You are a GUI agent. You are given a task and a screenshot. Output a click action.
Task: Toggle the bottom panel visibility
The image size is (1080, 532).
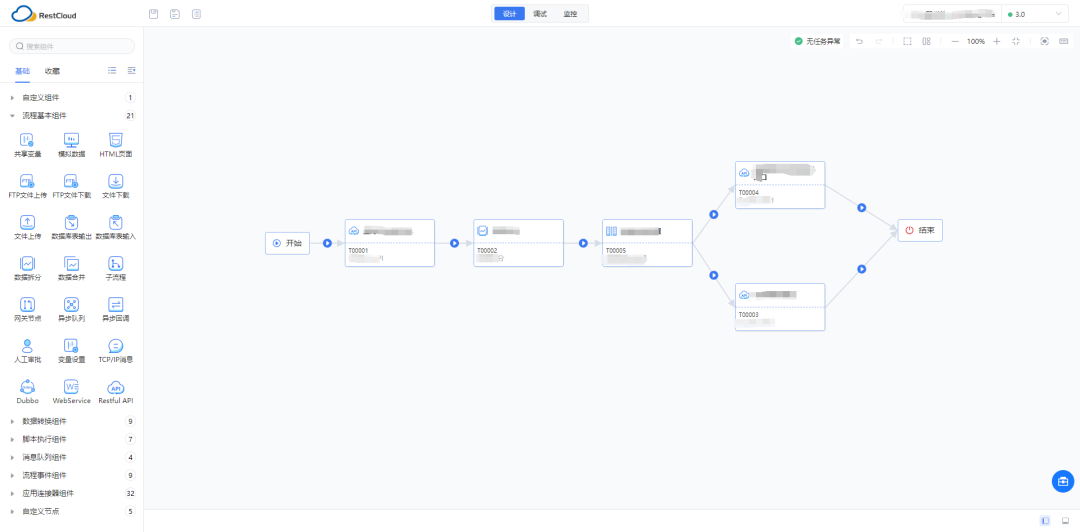click(1065, 521)
